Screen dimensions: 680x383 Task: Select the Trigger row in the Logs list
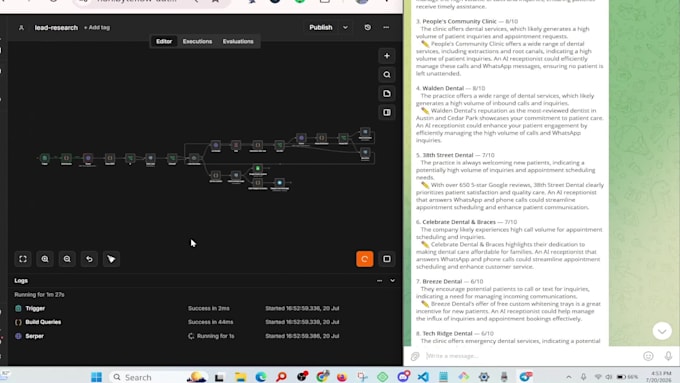pyautogui.click(x=205, y=308)
